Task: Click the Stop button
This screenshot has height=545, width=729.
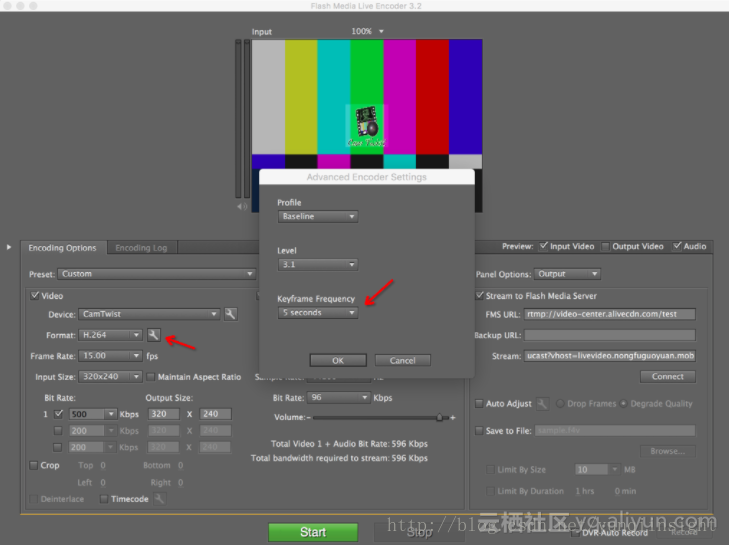Action: [419, 532]
